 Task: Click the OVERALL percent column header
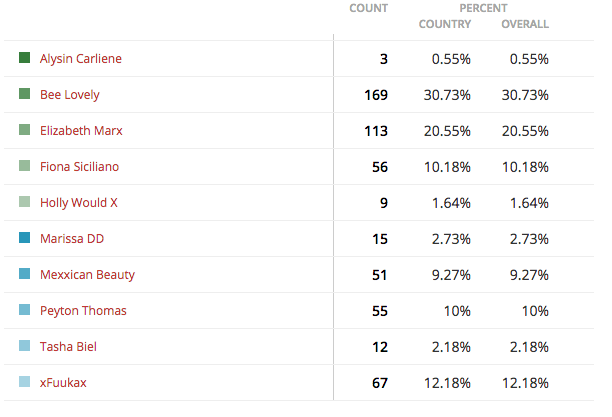[x=525, y=24]
